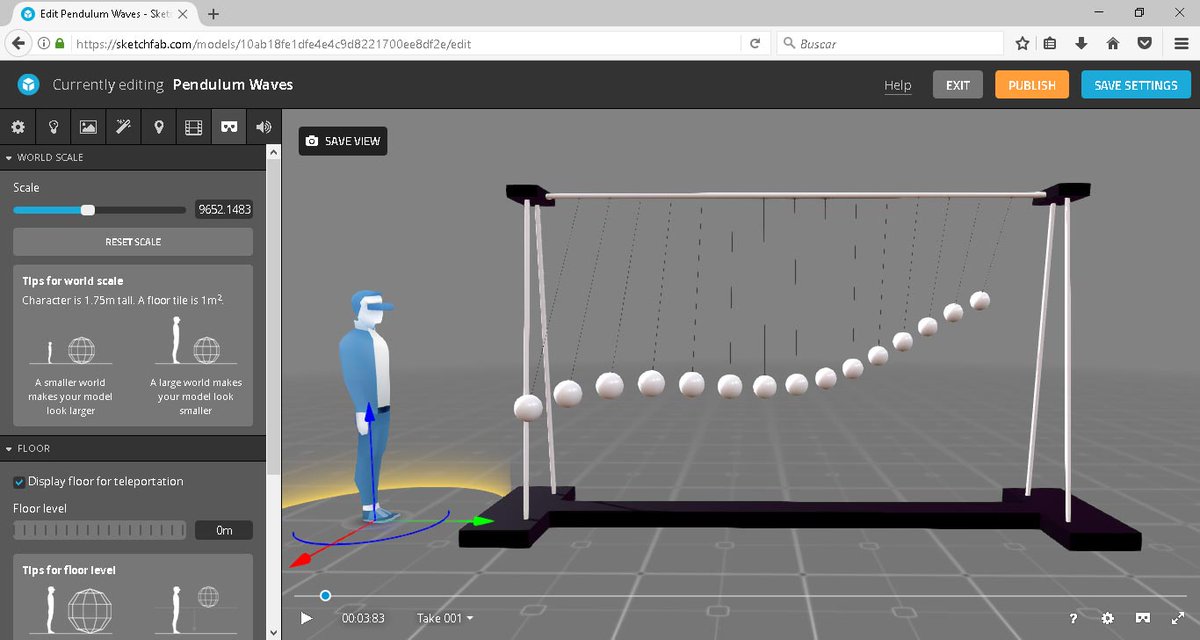
Task: Click the large world tip illustration
Action: tap(196, 342)
